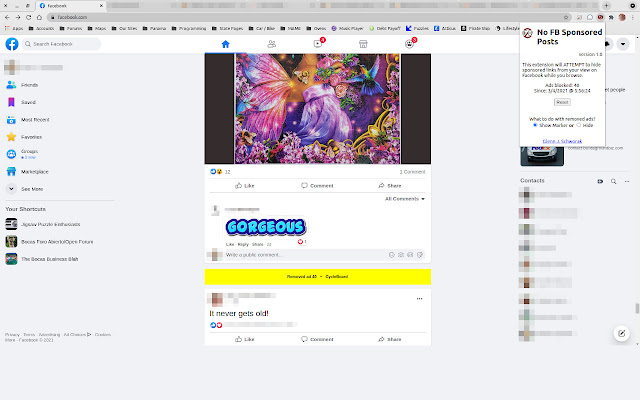The width and height of the screenshot is (640, 400).
Task: Select the Hide radio option
Action: click(578, 125)
